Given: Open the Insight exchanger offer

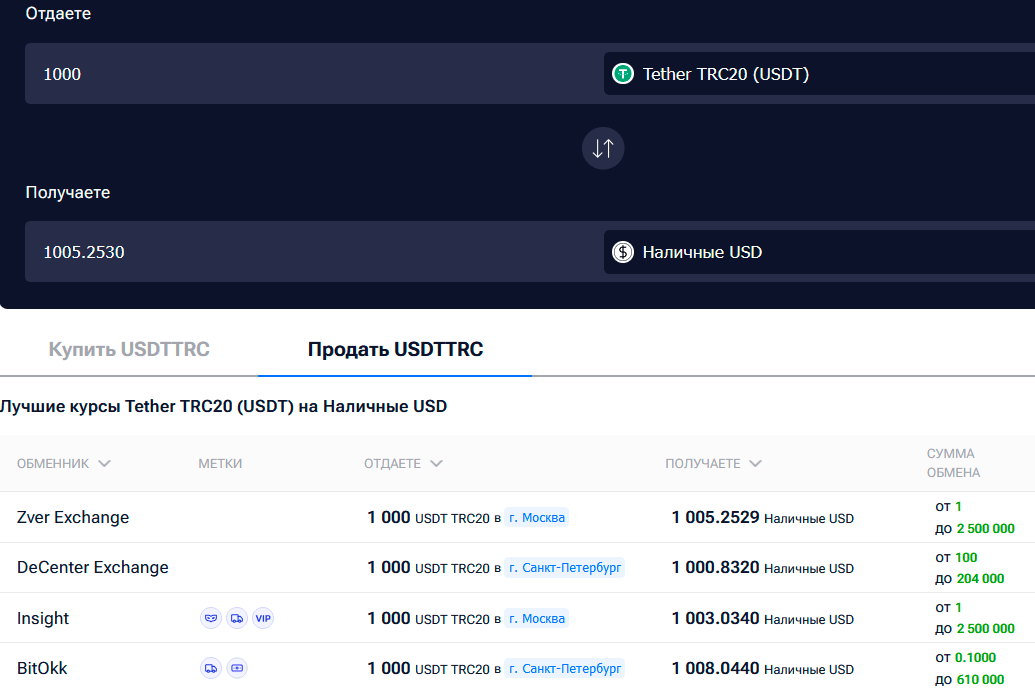Looking at the screenshot, I should (42, 618).
